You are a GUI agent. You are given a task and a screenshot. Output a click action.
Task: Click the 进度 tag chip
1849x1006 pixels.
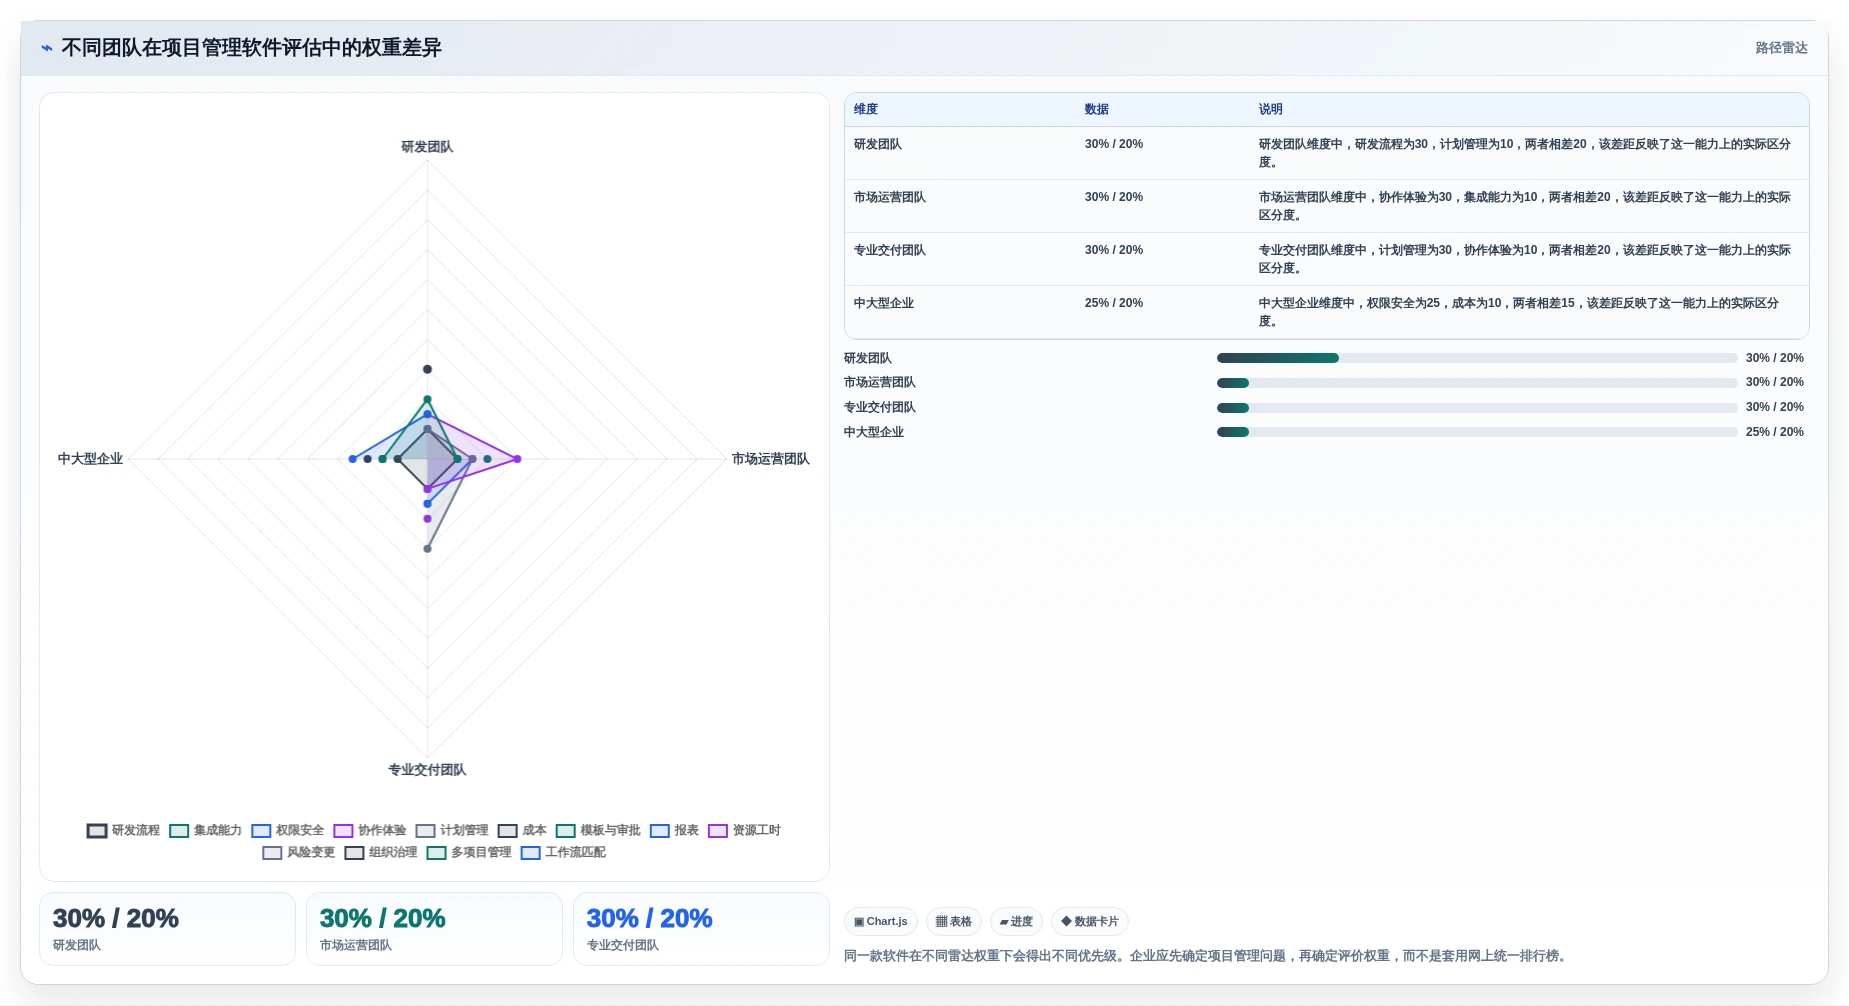[1016, 922]
